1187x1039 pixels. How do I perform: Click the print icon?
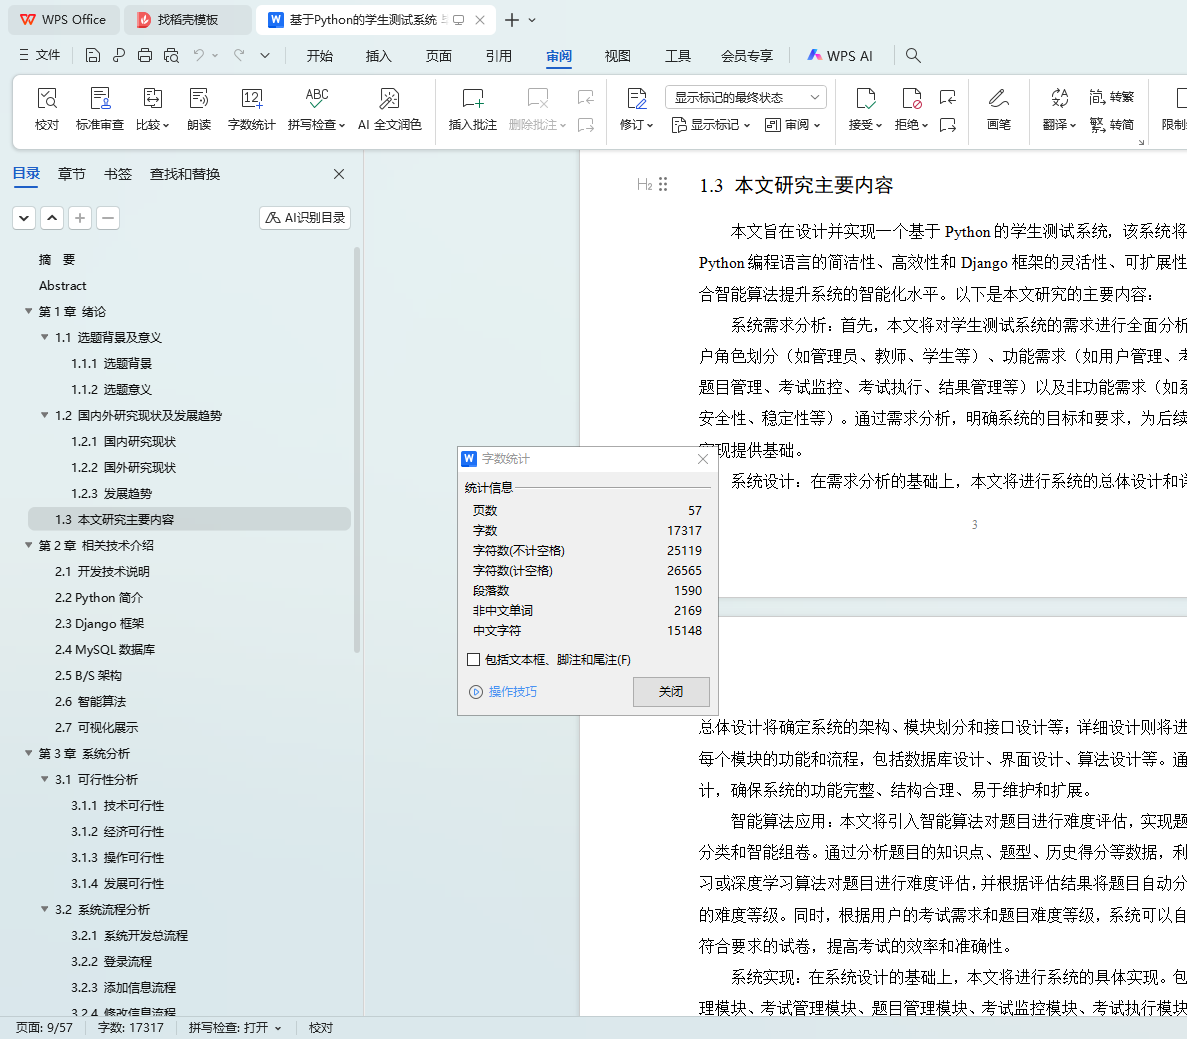click(x=145, y=55)
